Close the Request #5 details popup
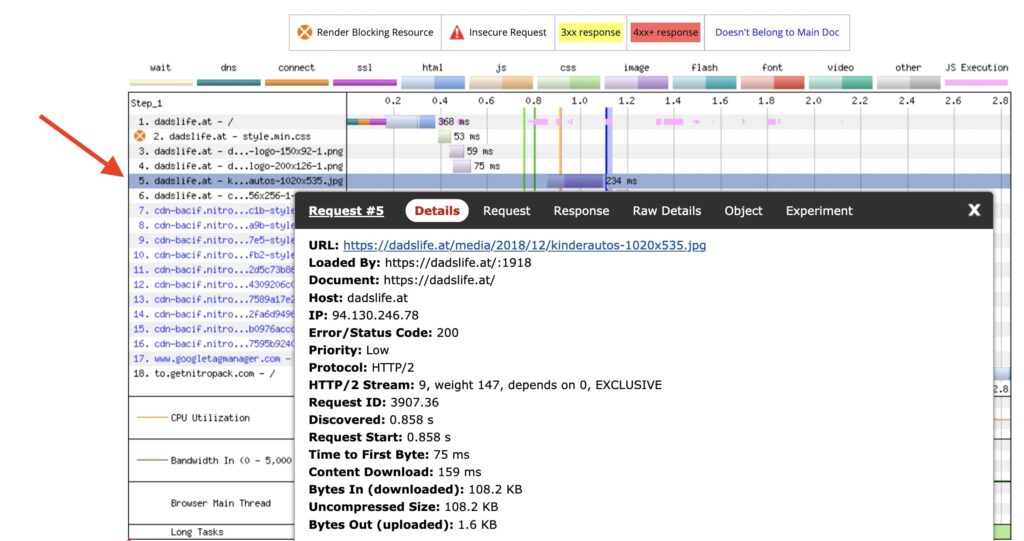1024x541 pixels. (974, 210)
